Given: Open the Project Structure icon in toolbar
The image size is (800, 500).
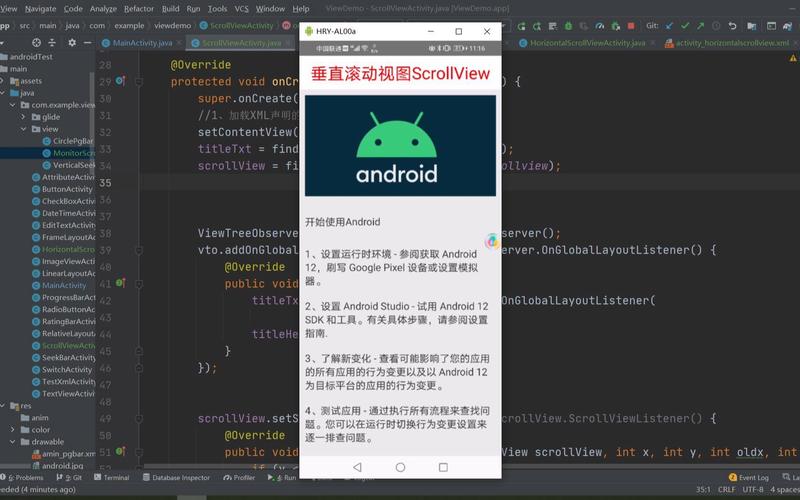Looking at the screenshot, I should click(752, 26).
